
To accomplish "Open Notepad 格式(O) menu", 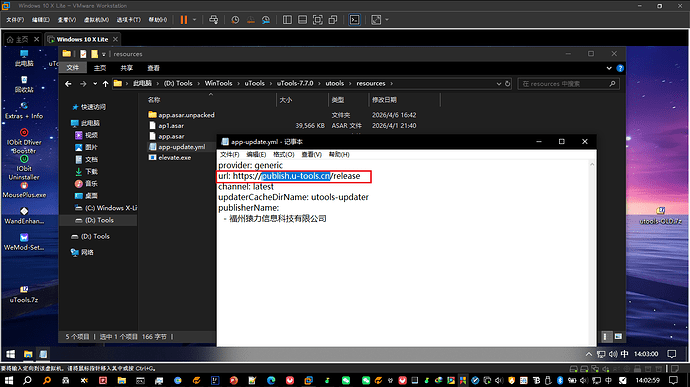I will point(283,155).
